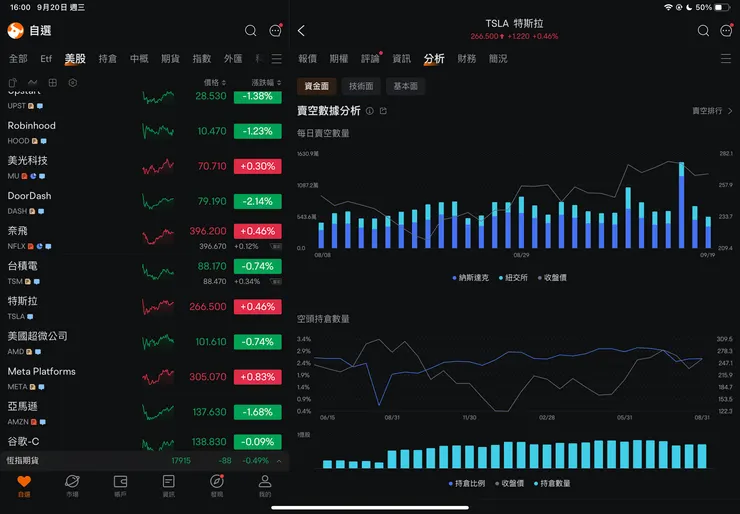Image resolution: width=740 pixels, height=514 pixels.
Task: Select the 期貨 watchlist tab
Action: (170, 59)
